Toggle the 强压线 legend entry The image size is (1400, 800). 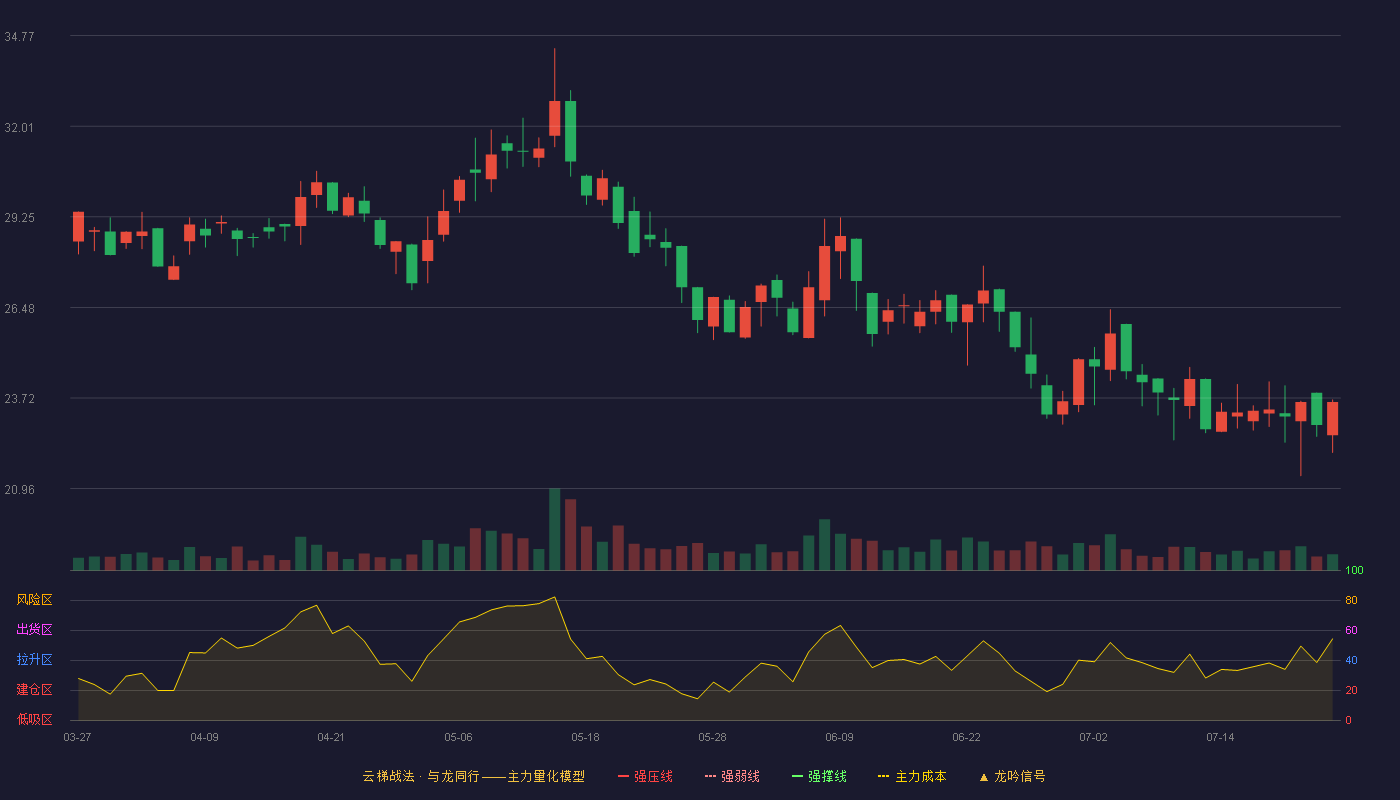pyautogui.click(x=645, y=776)
